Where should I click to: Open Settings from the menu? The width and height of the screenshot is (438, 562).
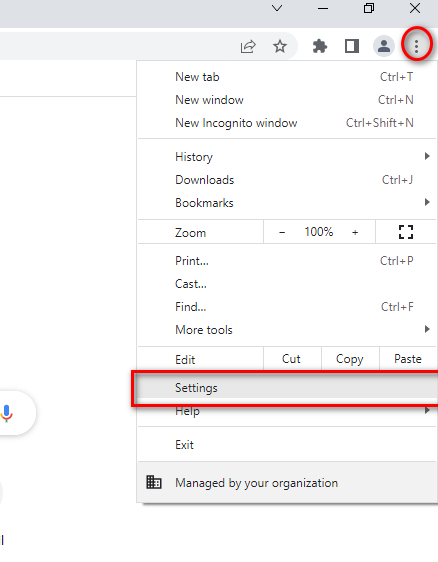pos(287,388)
